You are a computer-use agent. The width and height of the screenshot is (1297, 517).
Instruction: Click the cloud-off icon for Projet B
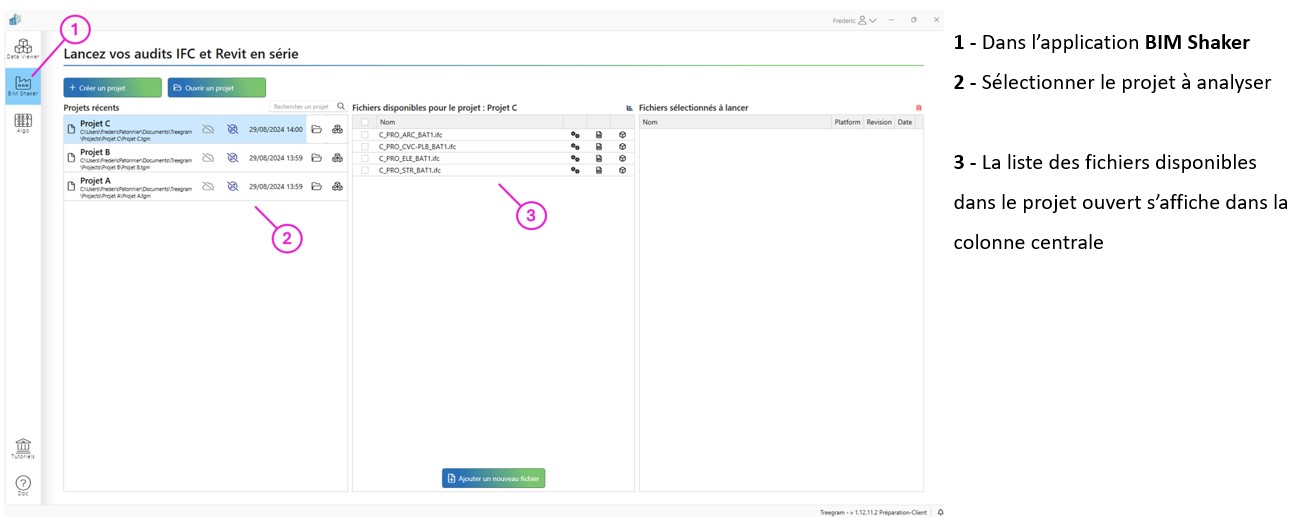[x=208, y=158]
